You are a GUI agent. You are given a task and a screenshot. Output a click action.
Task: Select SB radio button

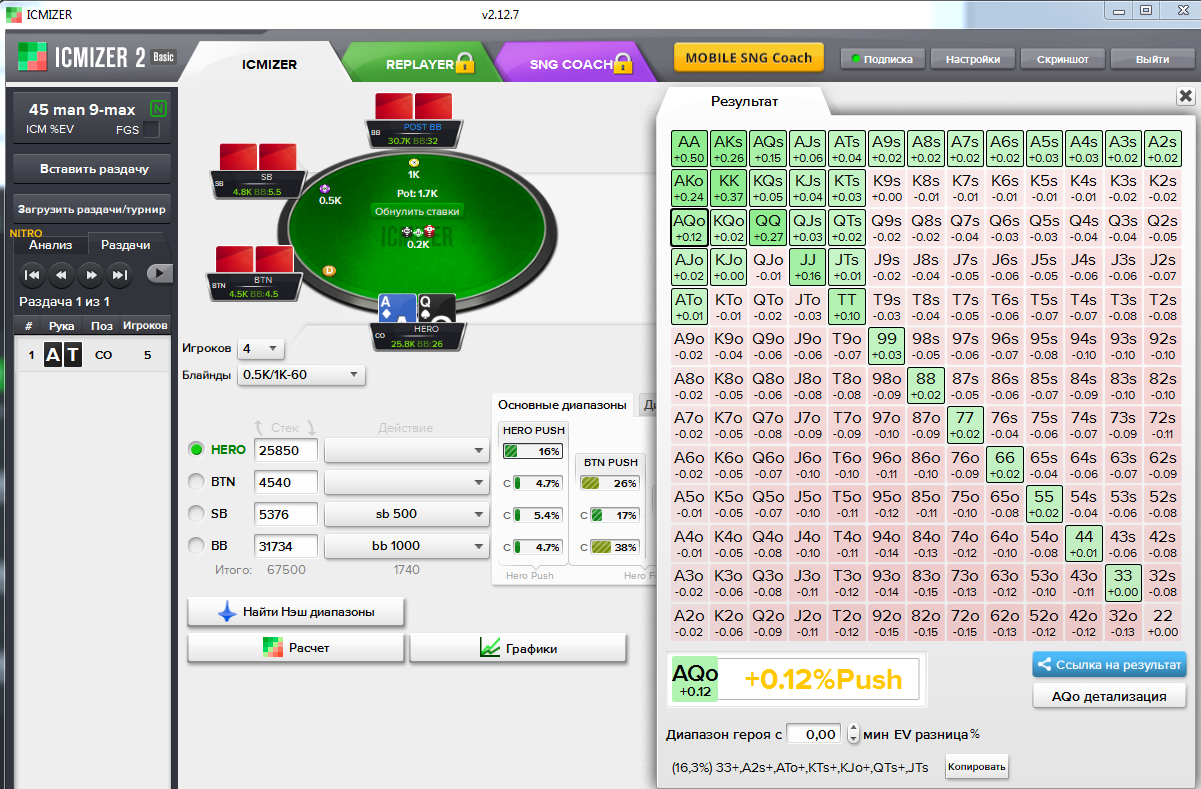click(197, 514)
